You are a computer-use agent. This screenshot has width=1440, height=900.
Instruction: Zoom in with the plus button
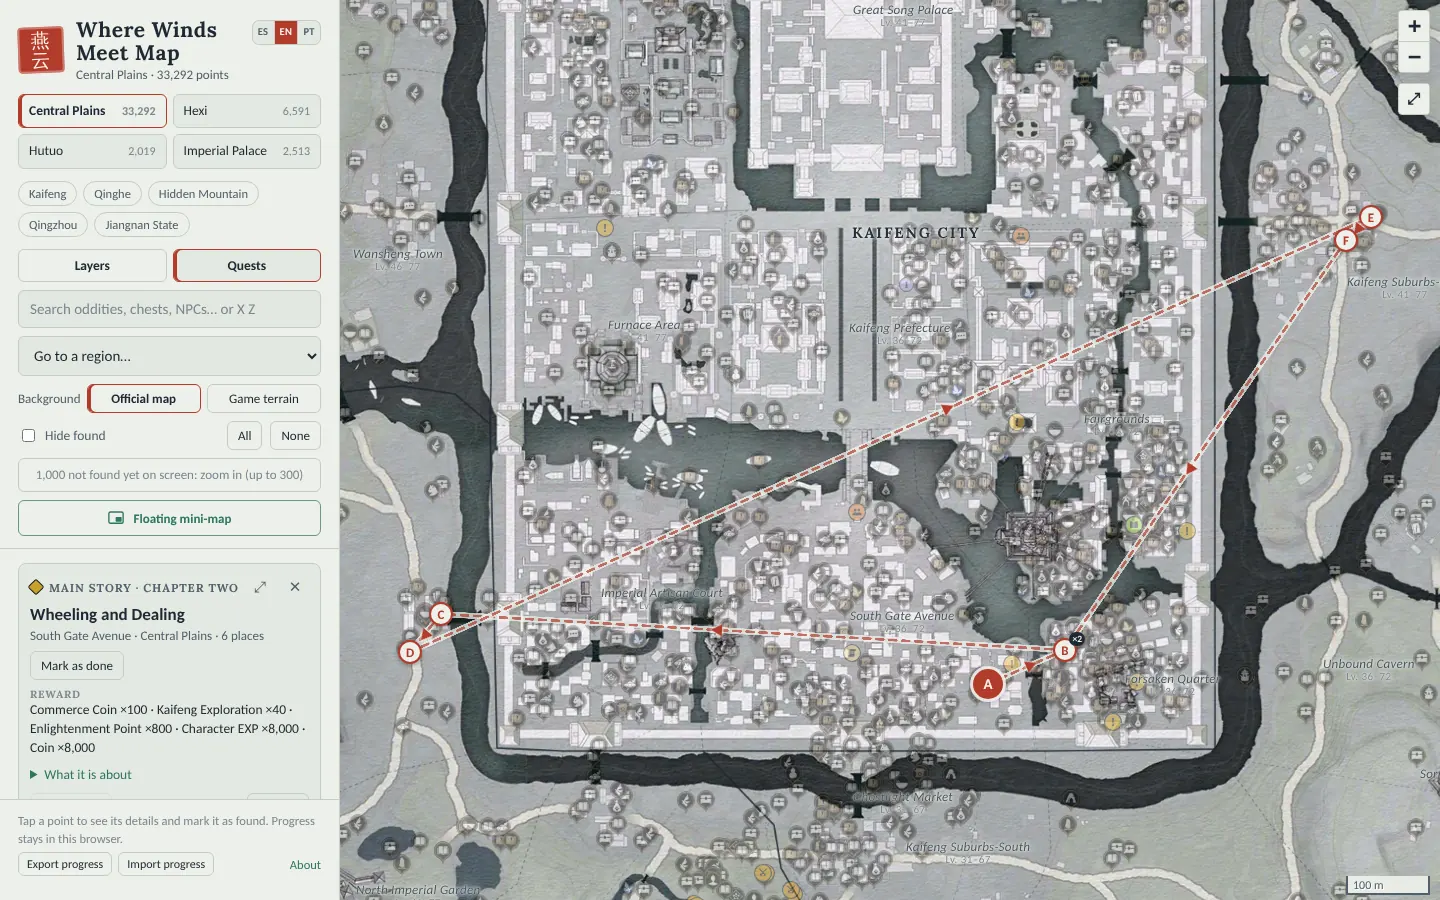click(x=1414, y=27)
